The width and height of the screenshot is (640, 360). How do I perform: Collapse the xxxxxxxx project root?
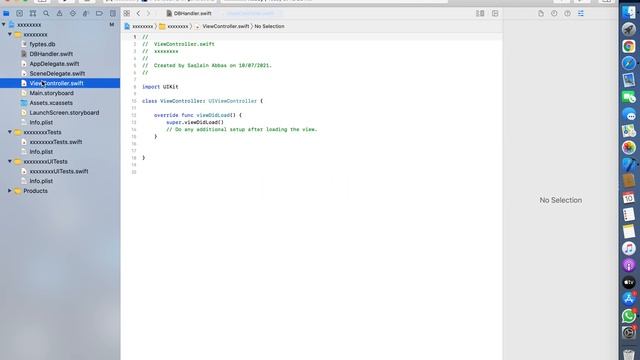pyautogui.click(x=4, y=25)
